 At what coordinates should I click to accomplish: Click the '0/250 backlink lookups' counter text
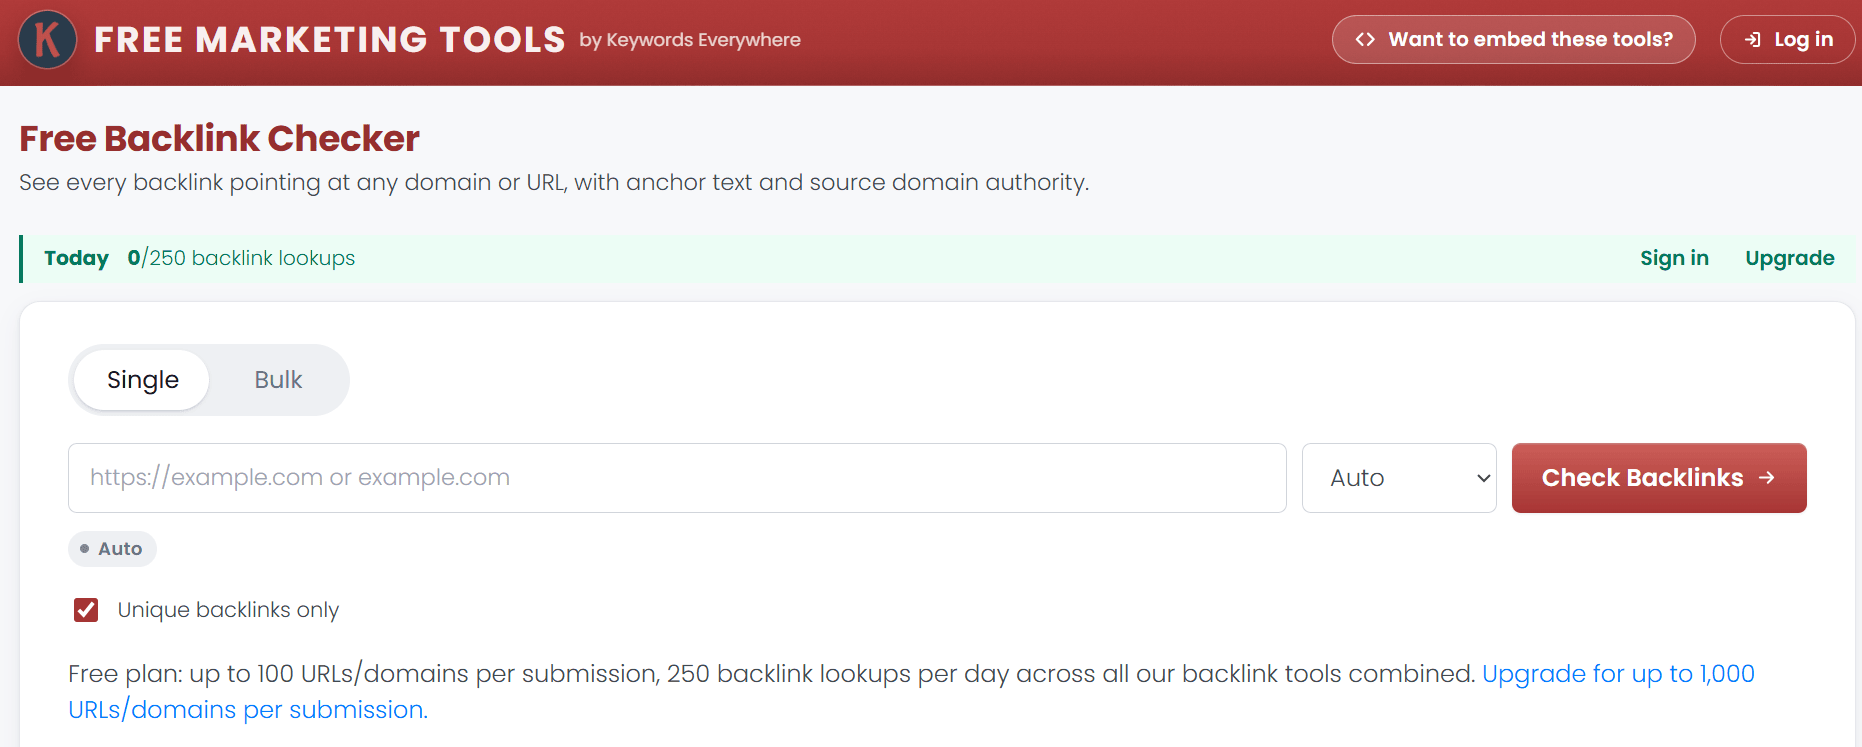[241, 258]
